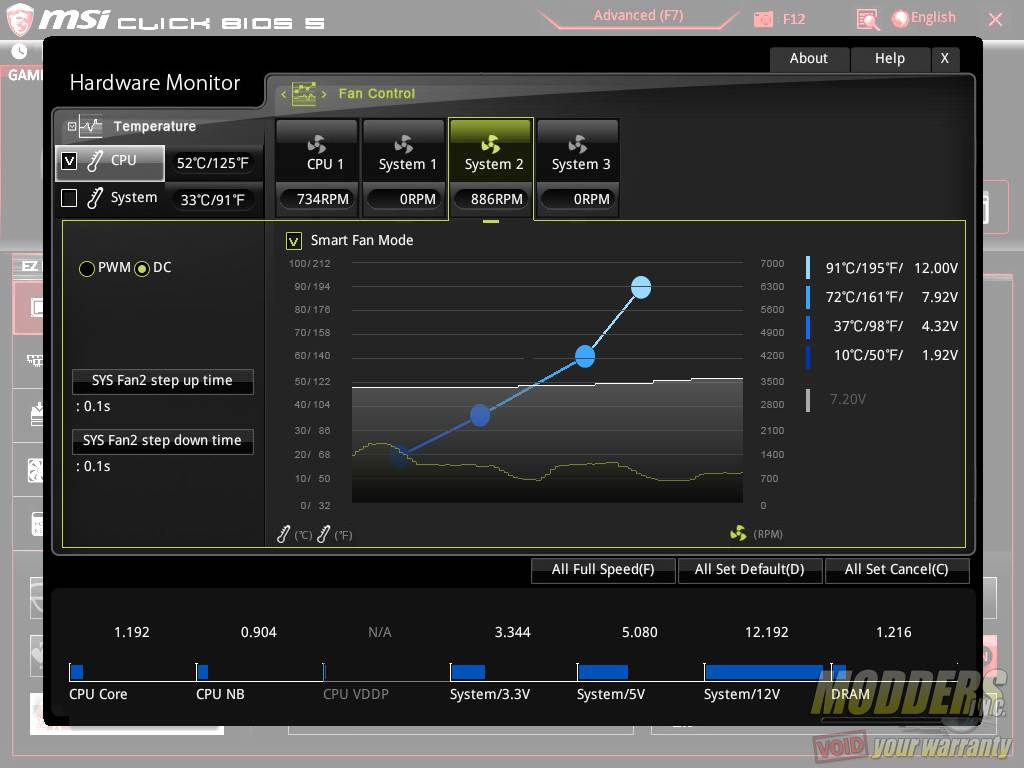The height and width of the screenshot is (768, 1024).
Task: Enable the CPU temperature checkbox
Action: pyautogui.click(x=69, y=161)
